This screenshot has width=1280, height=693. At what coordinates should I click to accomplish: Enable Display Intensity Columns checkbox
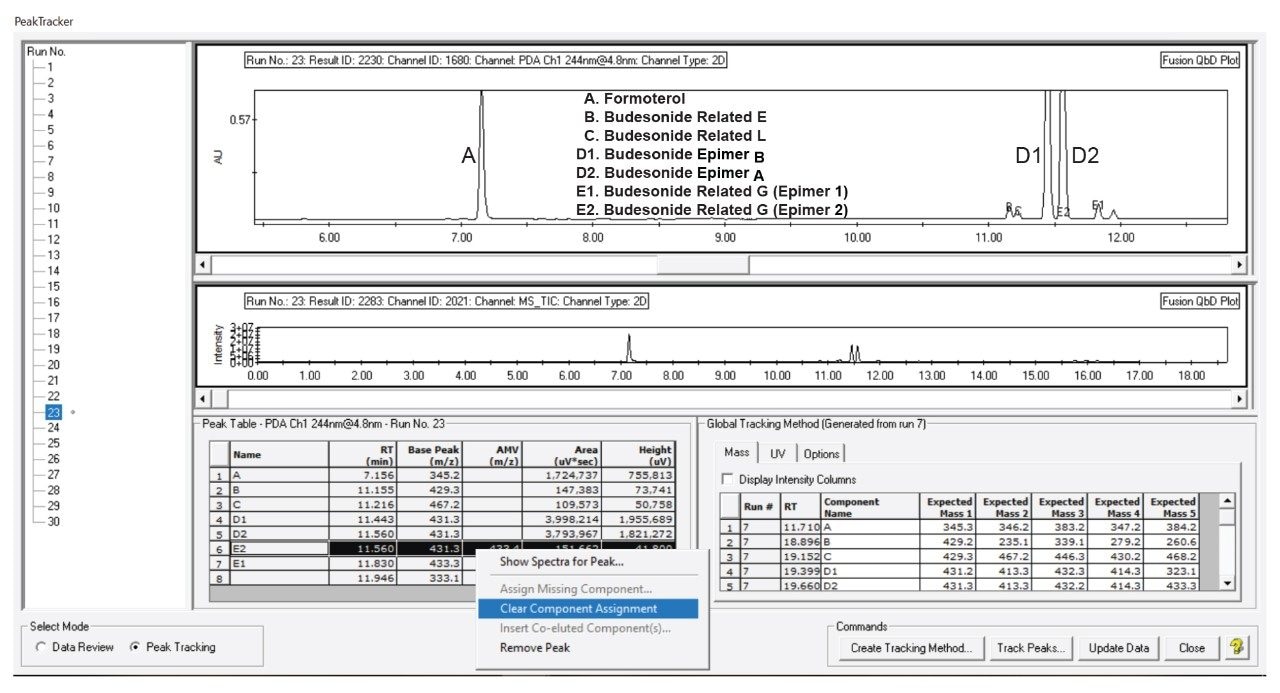pyautogui.click(x=727, y=479)
